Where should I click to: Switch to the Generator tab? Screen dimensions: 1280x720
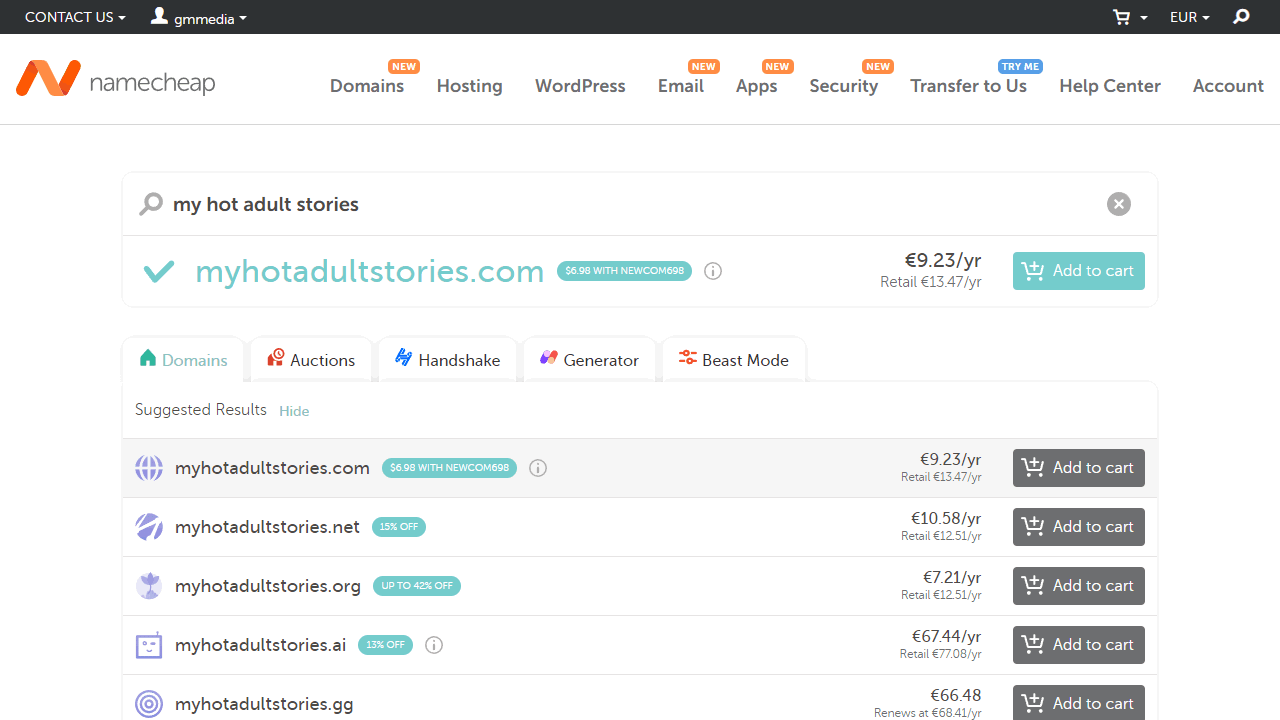589,359
